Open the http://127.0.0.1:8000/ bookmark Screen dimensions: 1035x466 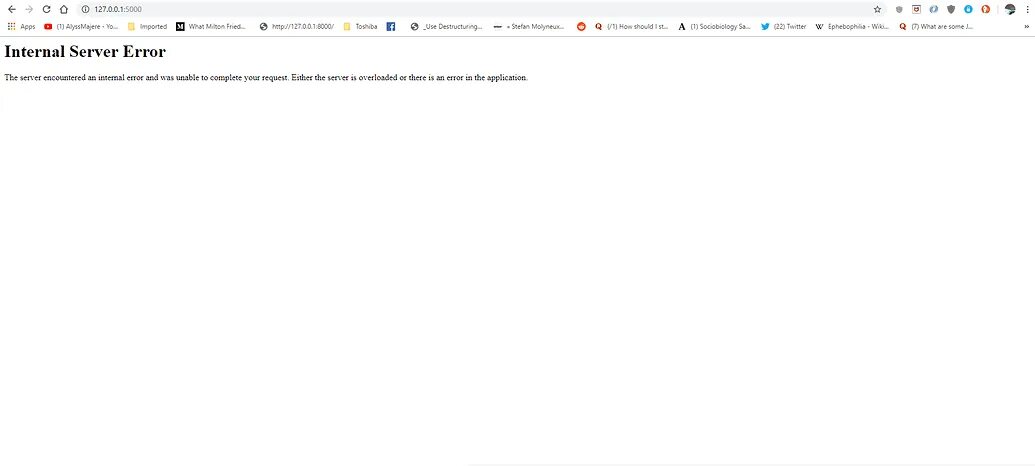296,27
